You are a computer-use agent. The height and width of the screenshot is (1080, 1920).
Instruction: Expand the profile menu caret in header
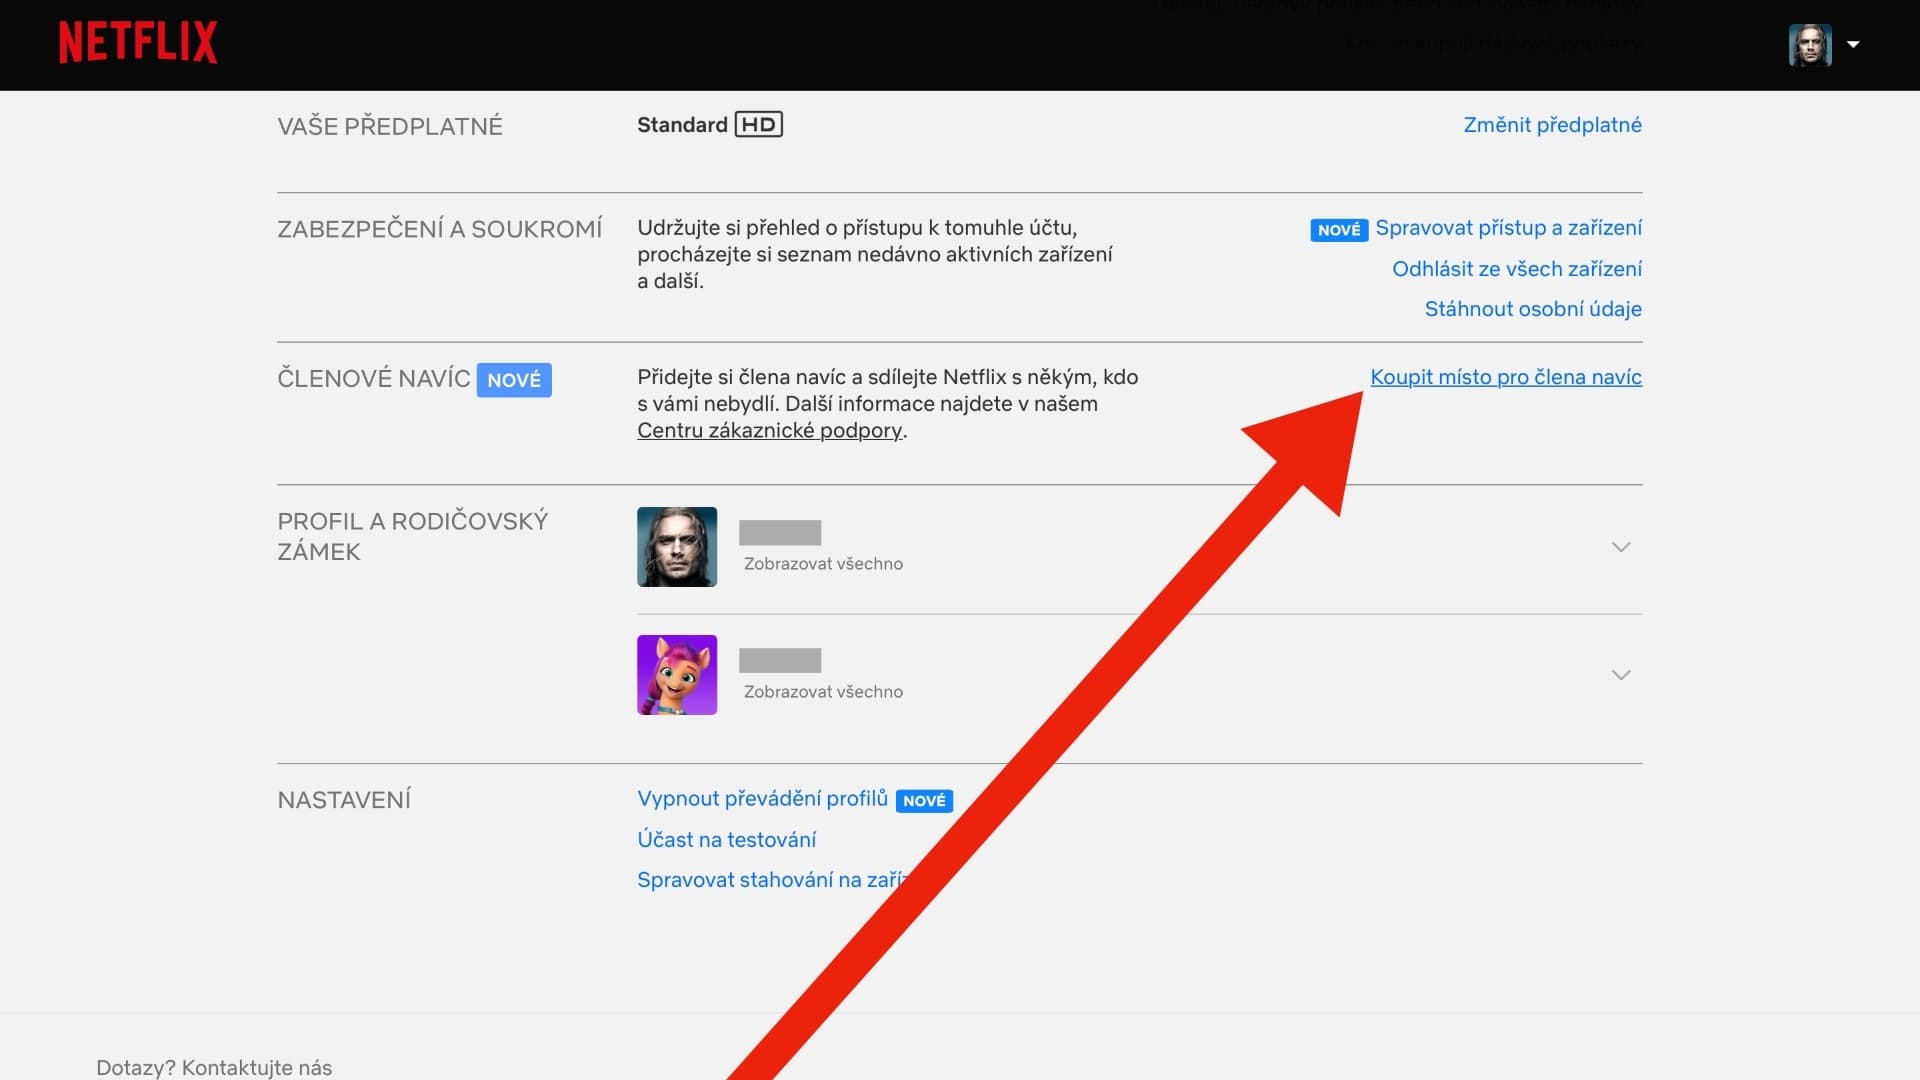click(x=1853, y=44)
